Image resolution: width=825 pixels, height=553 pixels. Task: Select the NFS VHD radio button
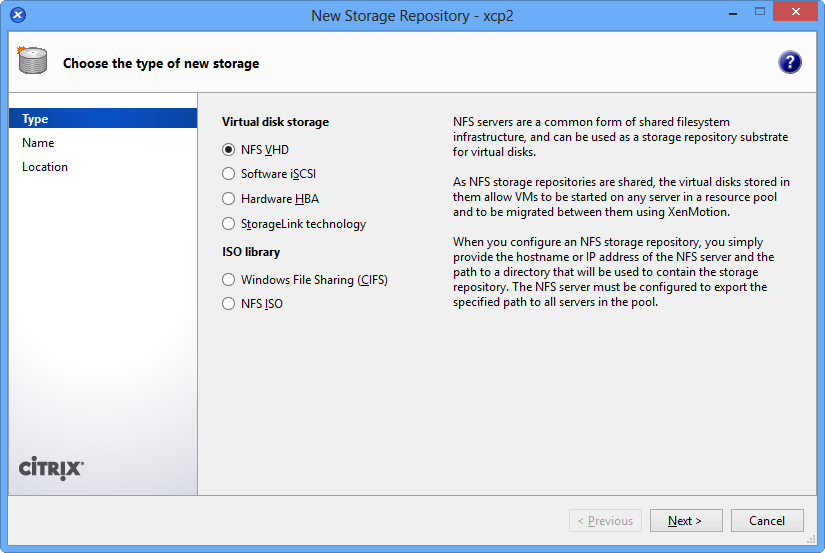click(229, 150)
